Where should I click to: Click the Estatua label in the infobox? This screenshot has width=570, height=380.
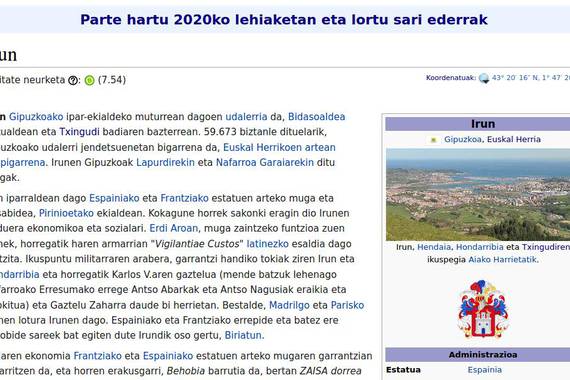click(x=403, y=370)
